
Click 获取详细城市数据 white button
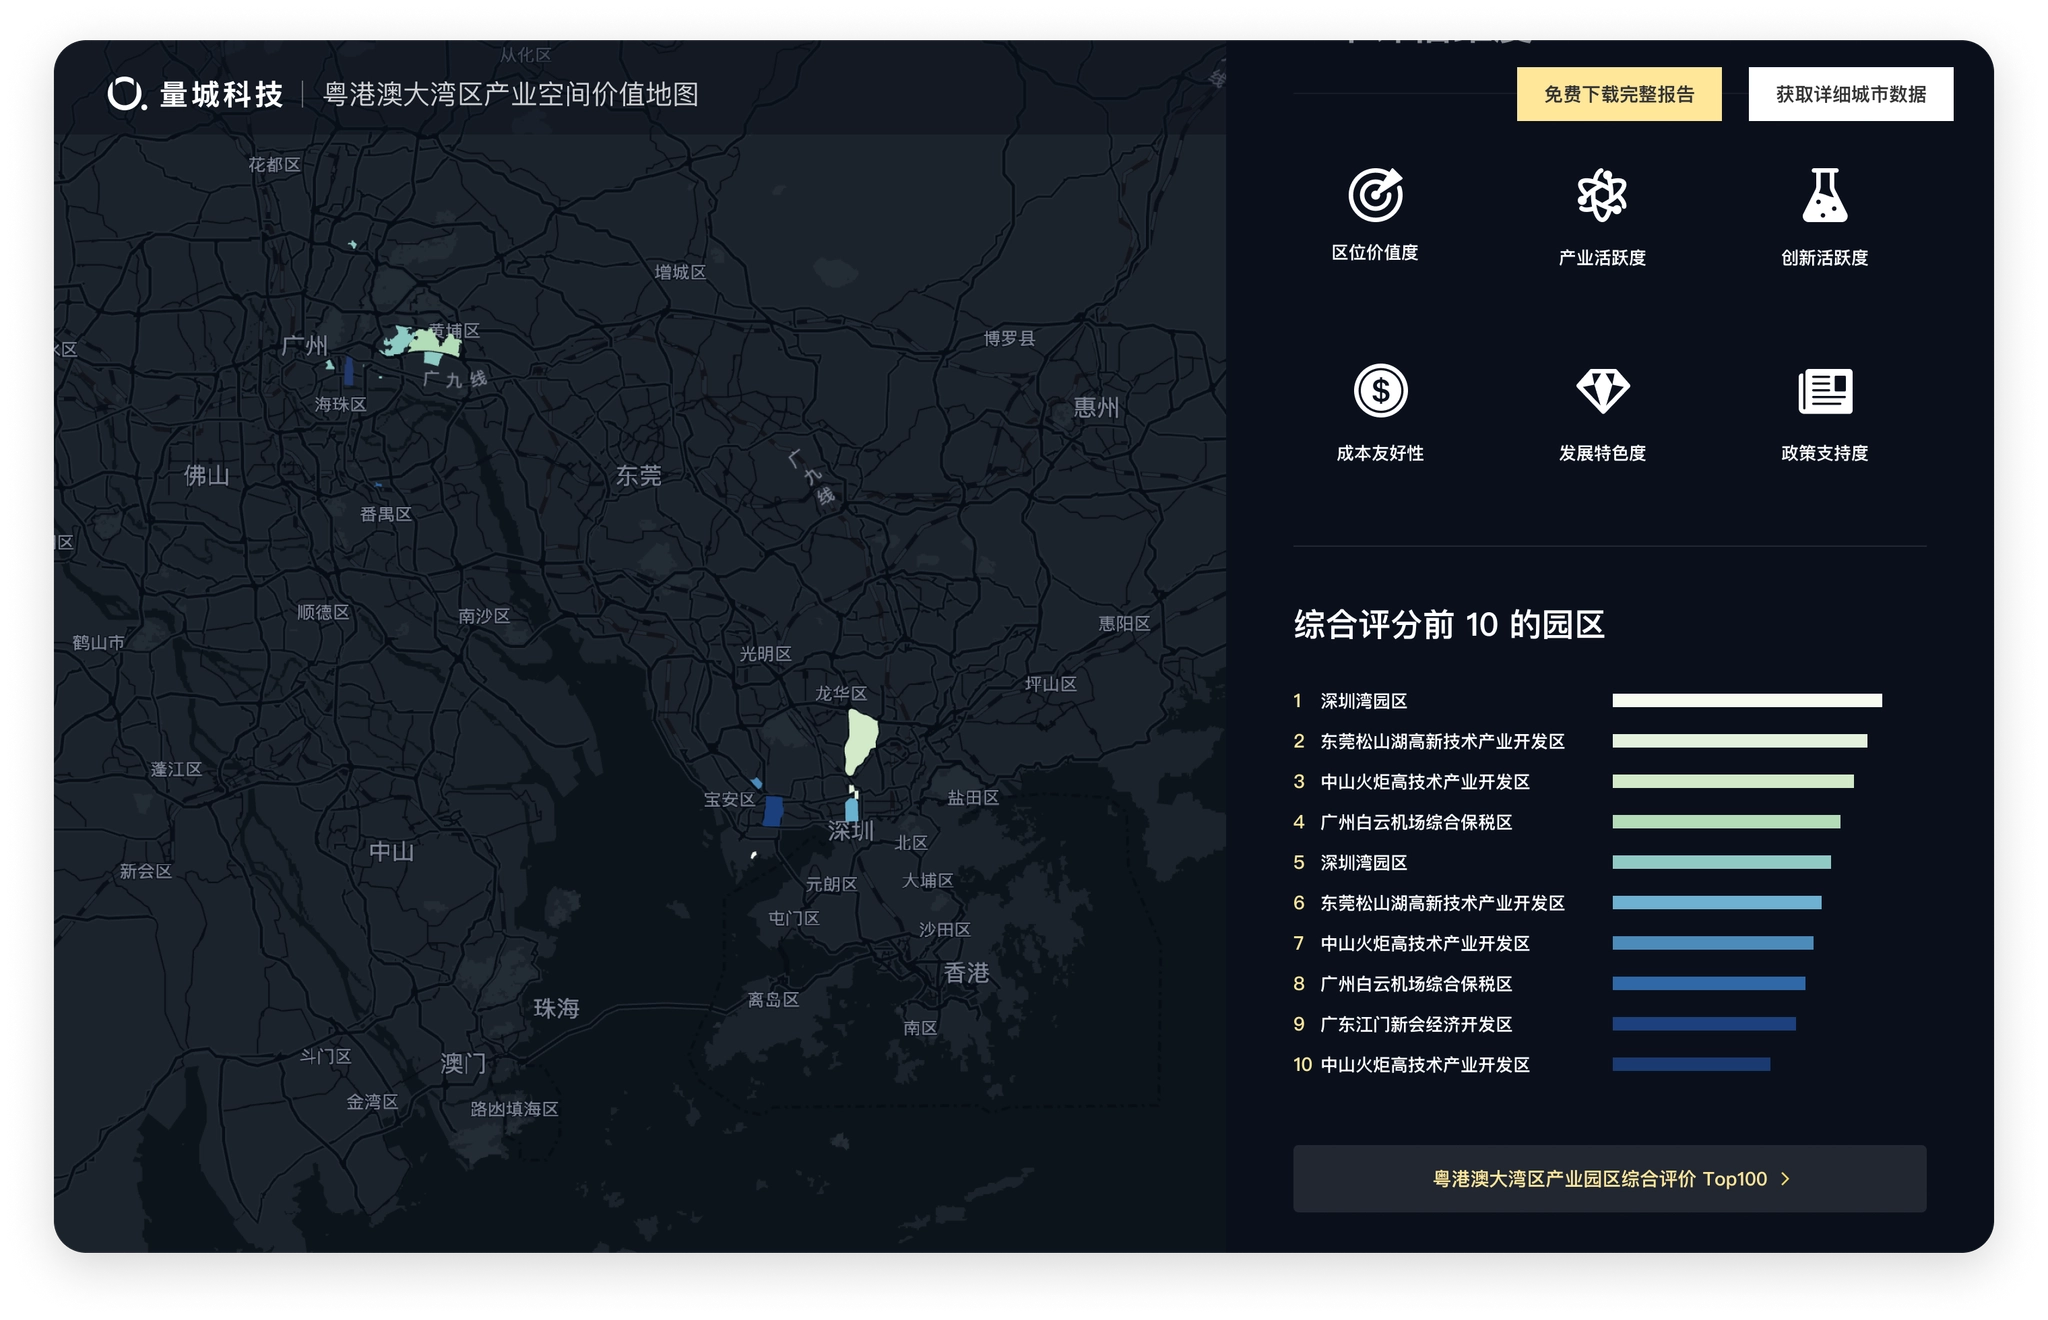(1850, 94)
